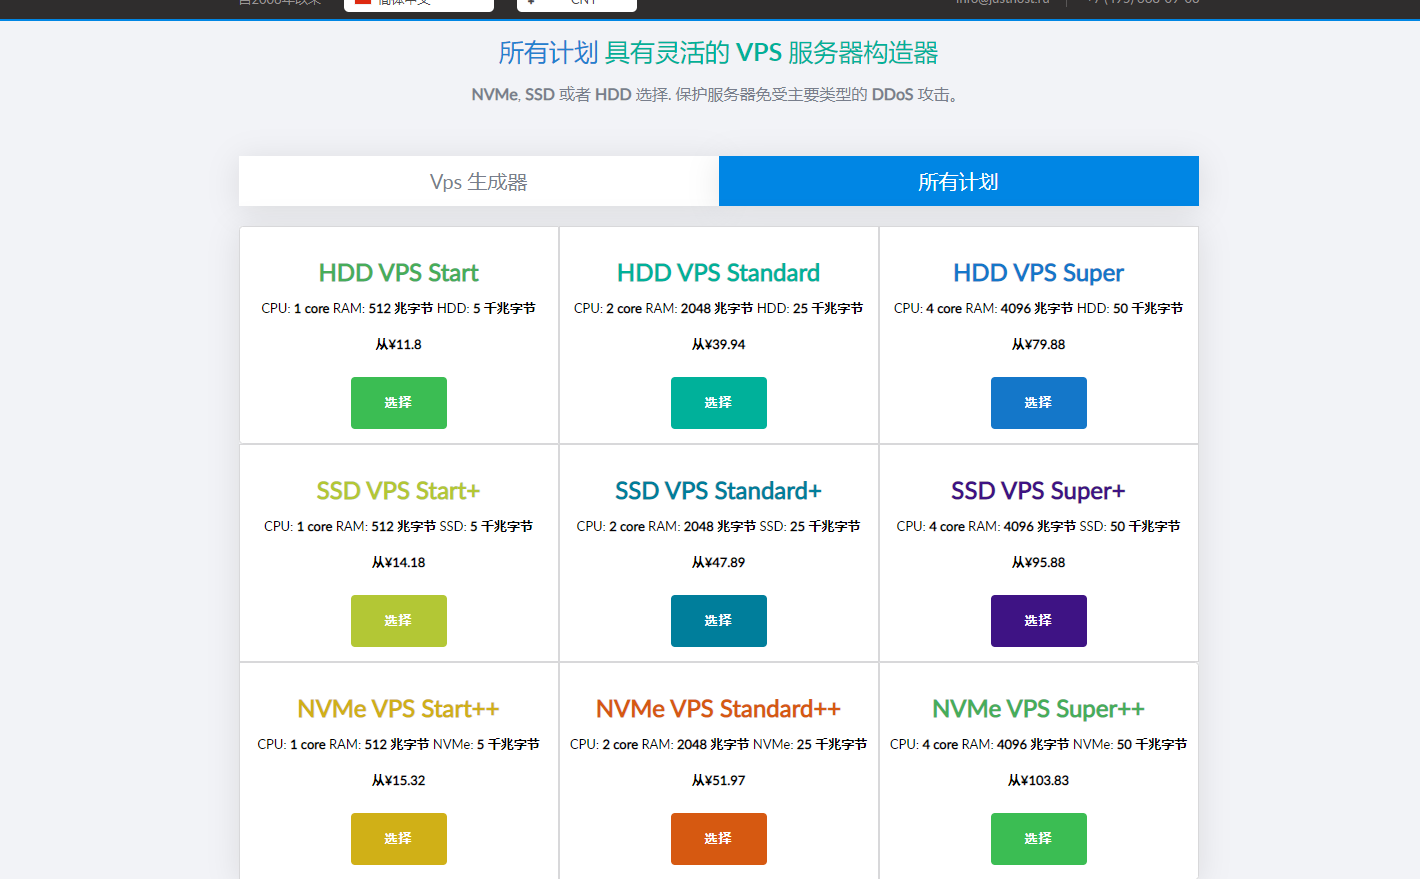Click the HDD VPS Start title
This screenshot has height=879, width=1420.
pos(398,273)
